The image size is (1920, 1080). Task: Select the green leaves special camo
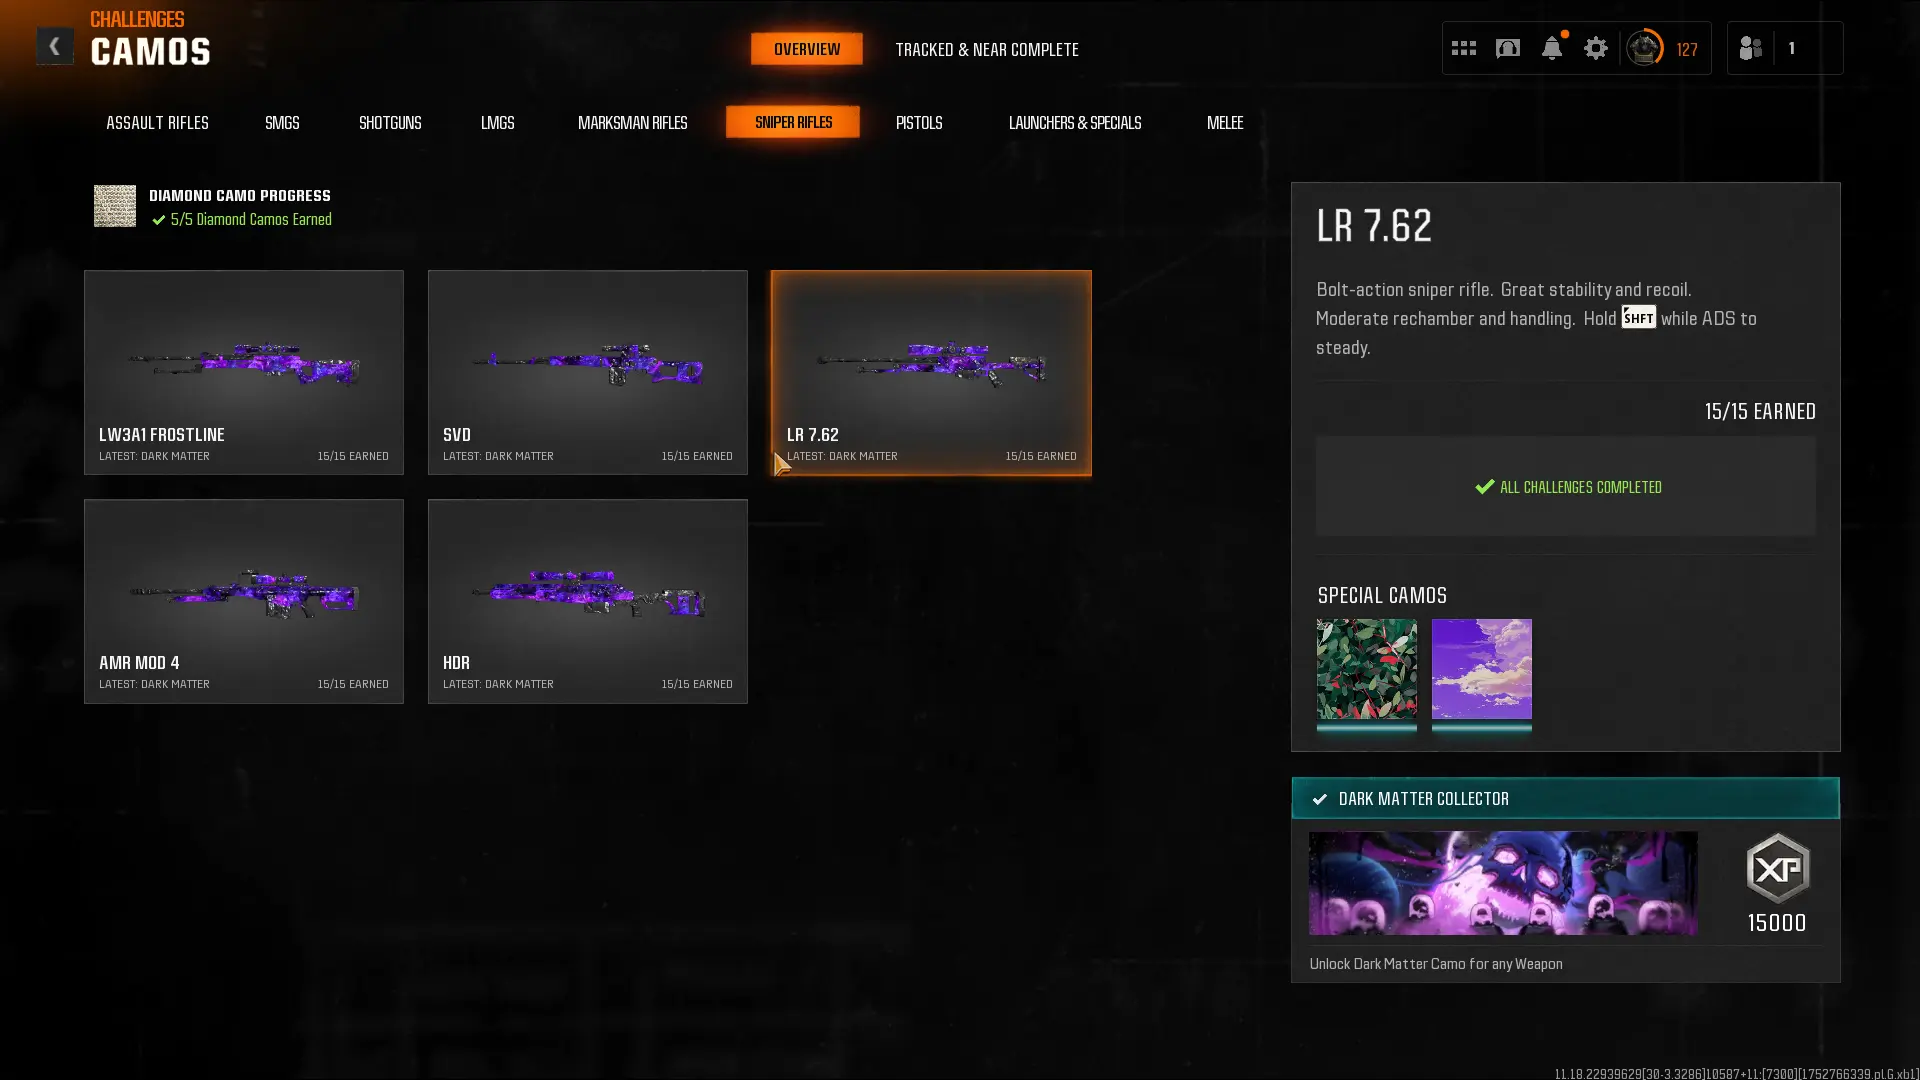tap(1366, 669)
